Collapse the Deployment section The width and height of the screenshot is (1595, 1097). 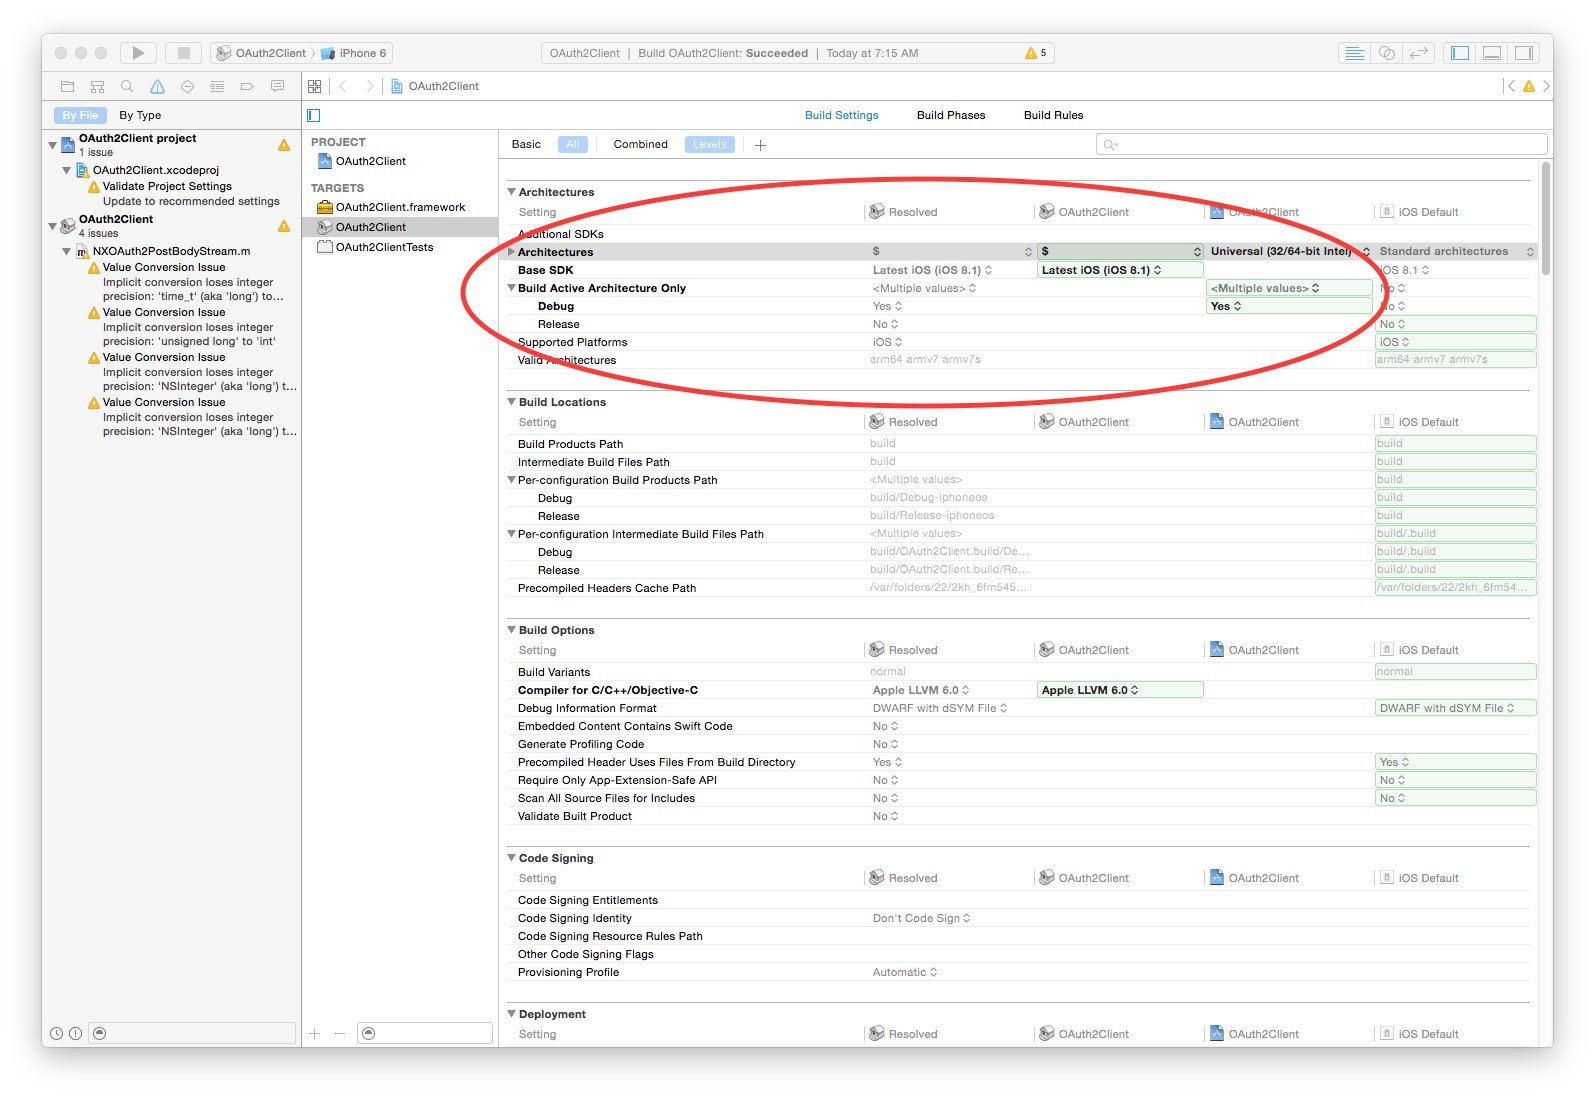(512, 1014)
